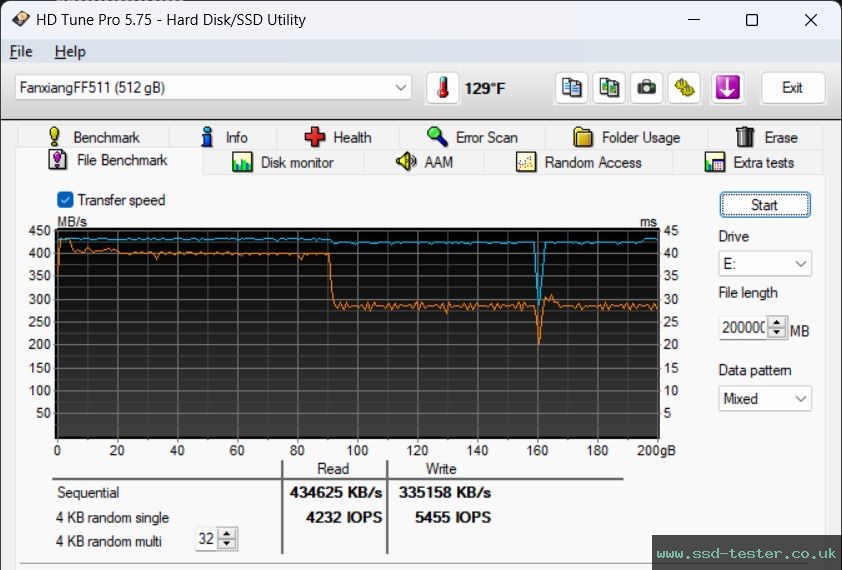842x570 pixels.
Task: Open the Data pattern Mixed dropdown
Action: coord(765,399)
